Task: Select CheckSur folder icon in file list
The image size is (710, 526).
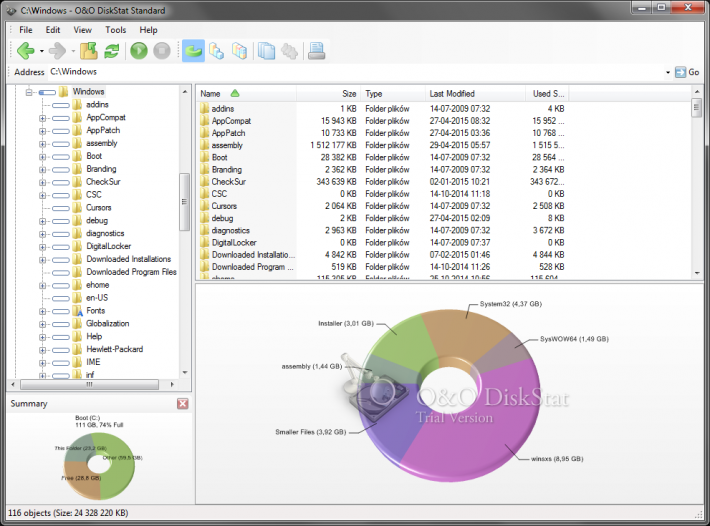Action: [x=204, y=182]
